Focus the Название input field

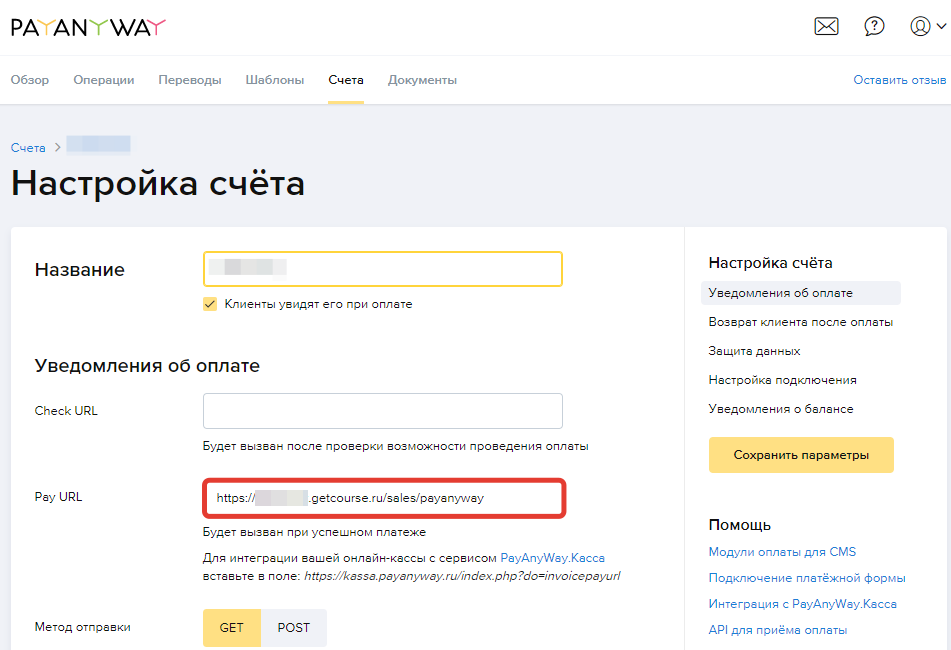point(383,269)
